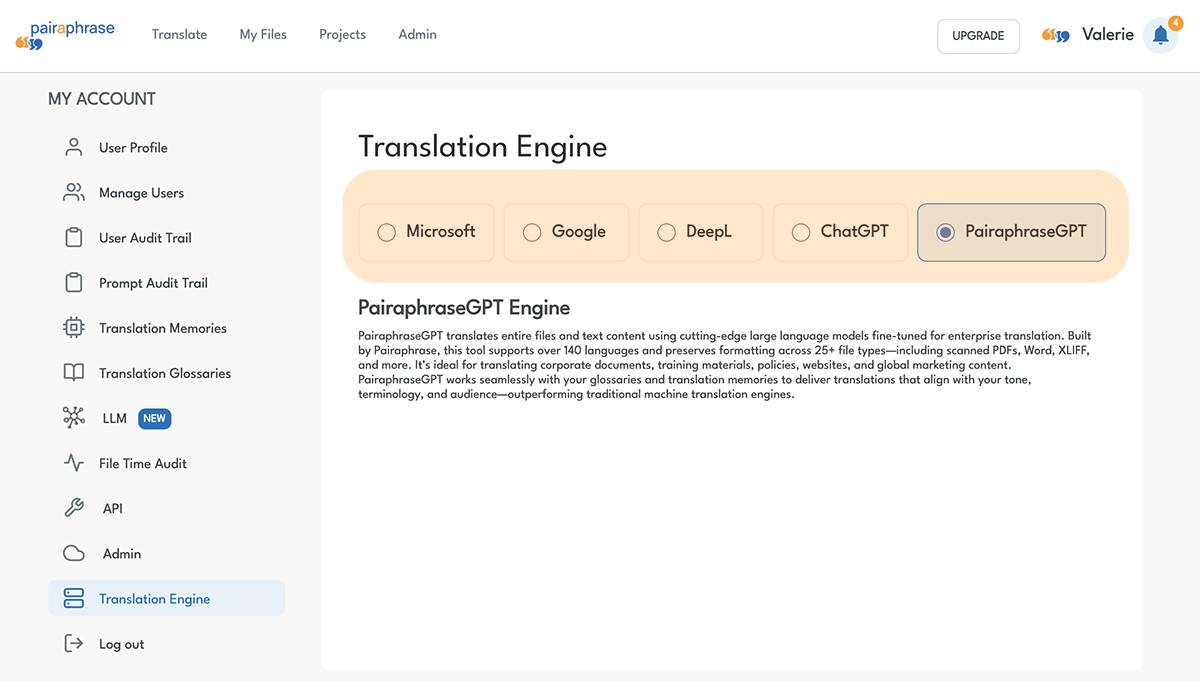Viewport: 1201px width, 681px height.
Task: Select the ChatGPT engine radio button
Action: coord(801,232)
